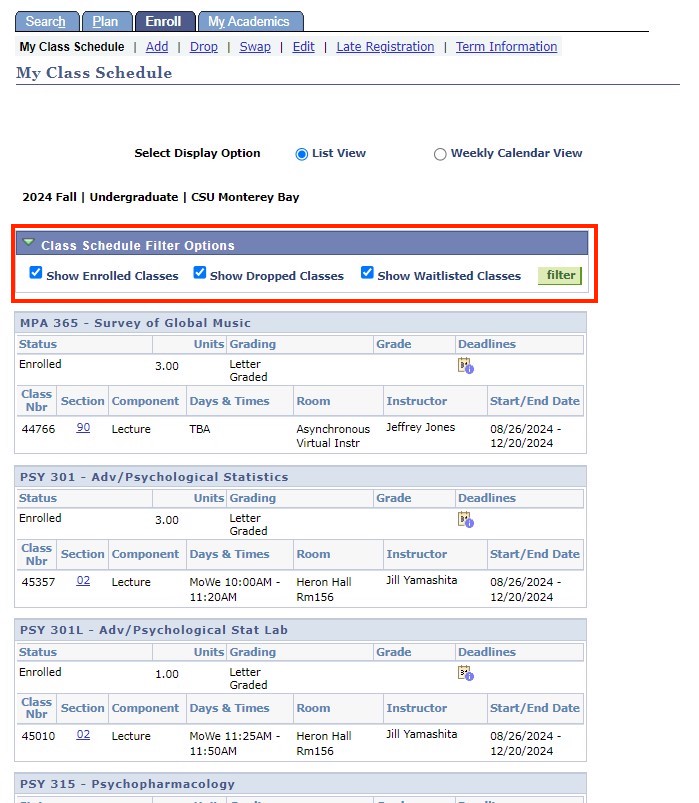This screenshot has height=803, width=699.
Task: Open section 90 link for MPA 365
Action: pyautogui.click(x=83, y=427)
